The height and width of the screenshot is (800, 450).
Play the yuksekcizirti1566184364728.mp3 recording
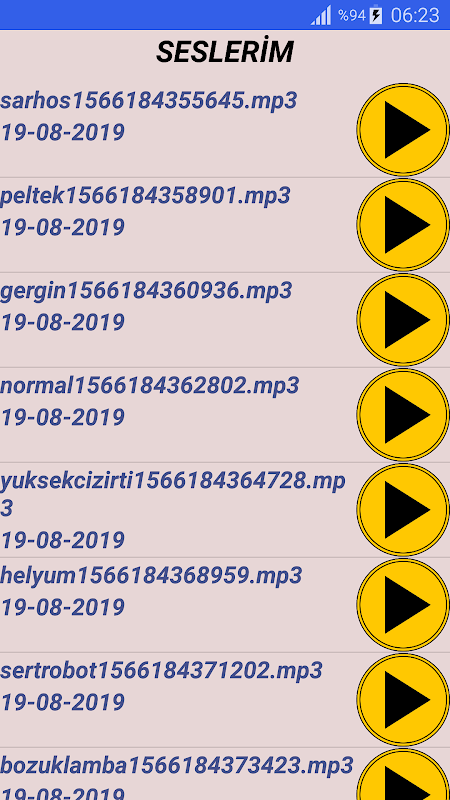point(403,509)
